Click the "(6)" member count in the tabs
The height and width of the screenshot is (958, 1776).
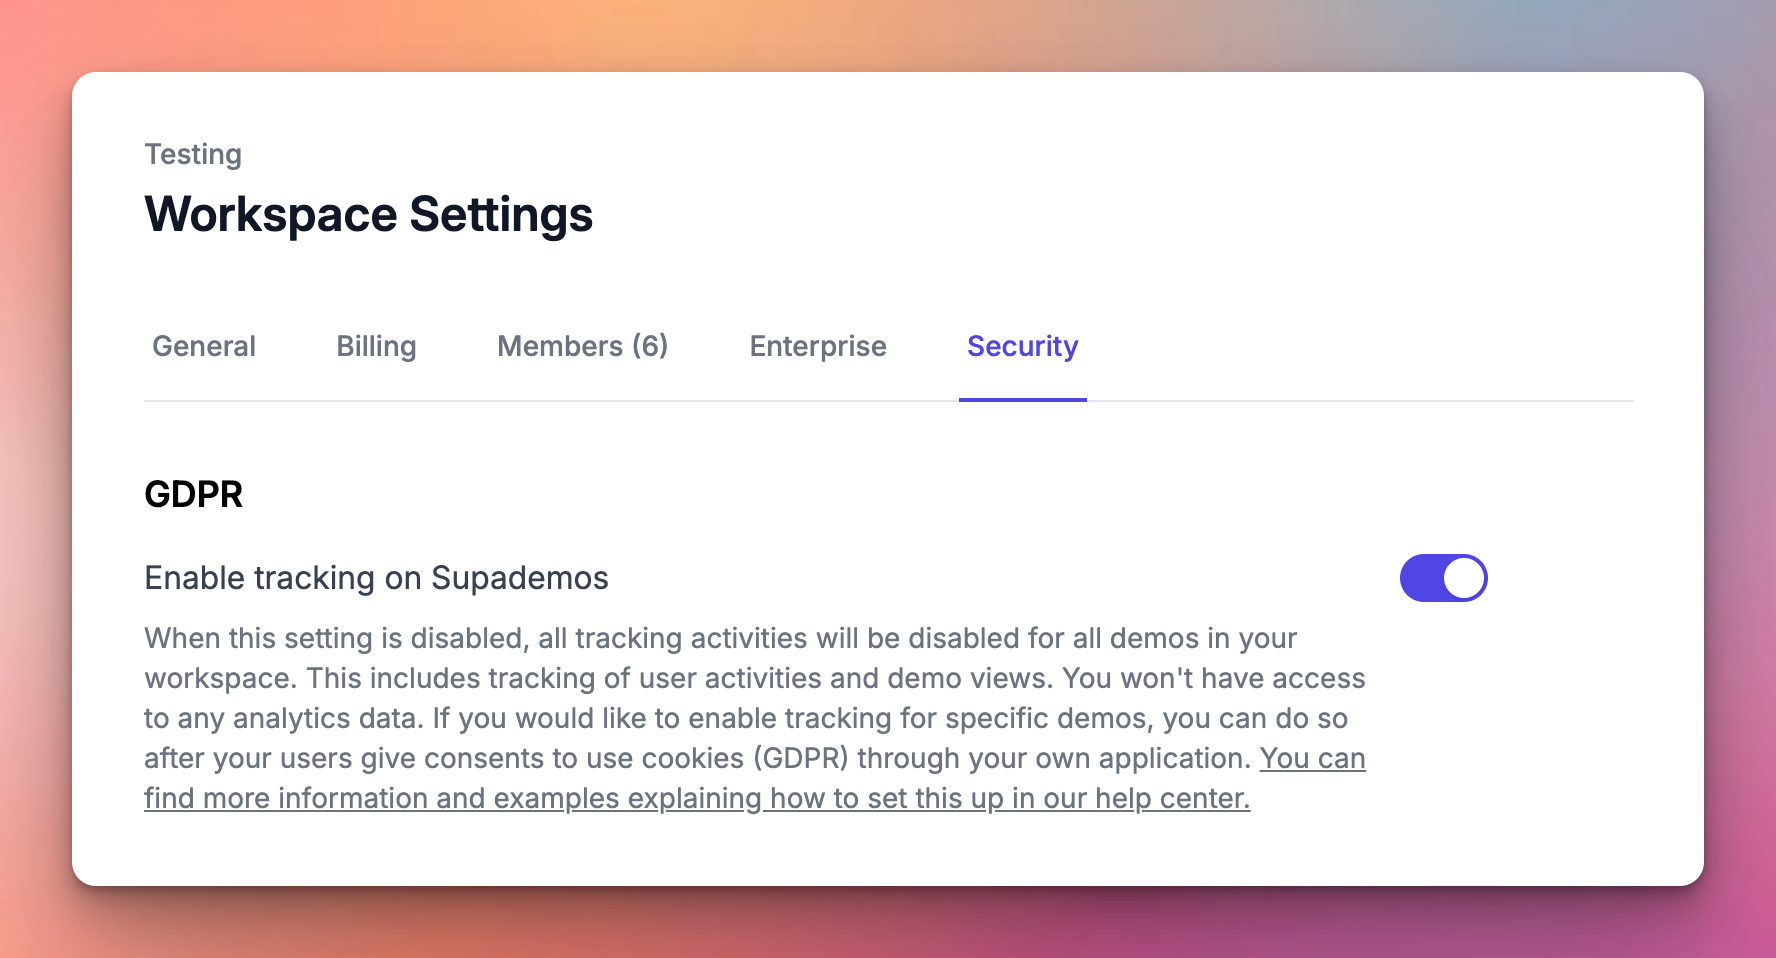coord(650,346)
